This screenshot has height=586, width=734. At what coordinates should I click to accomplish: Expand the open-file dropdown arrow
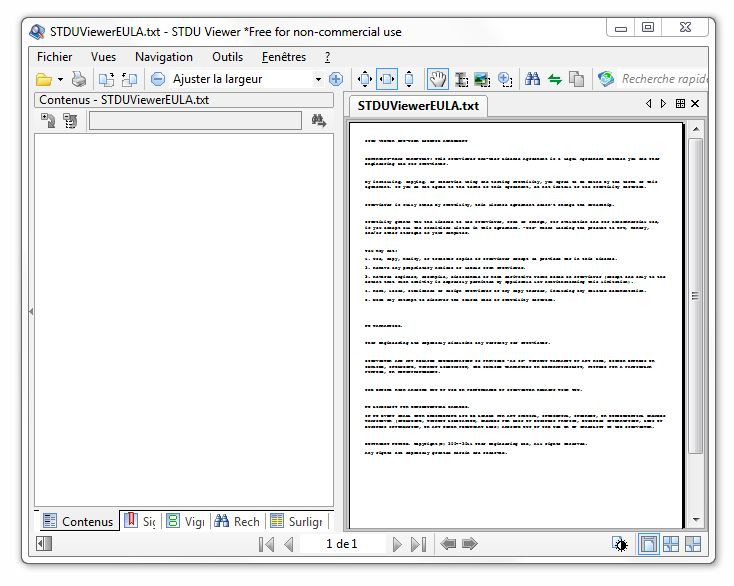click(x=60, y=79)
